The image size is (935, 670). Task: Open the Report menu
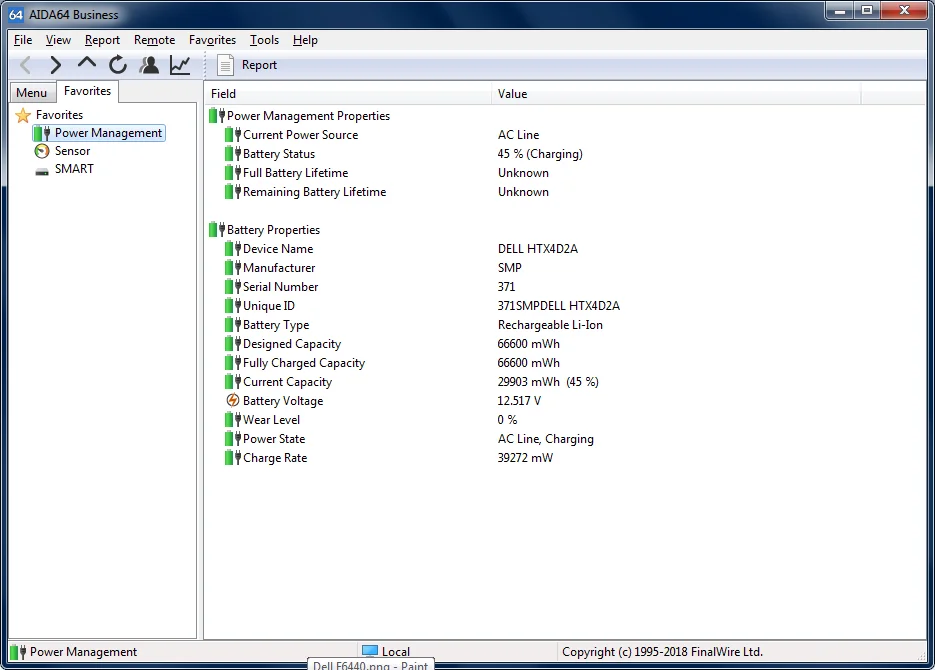(102, 40)
